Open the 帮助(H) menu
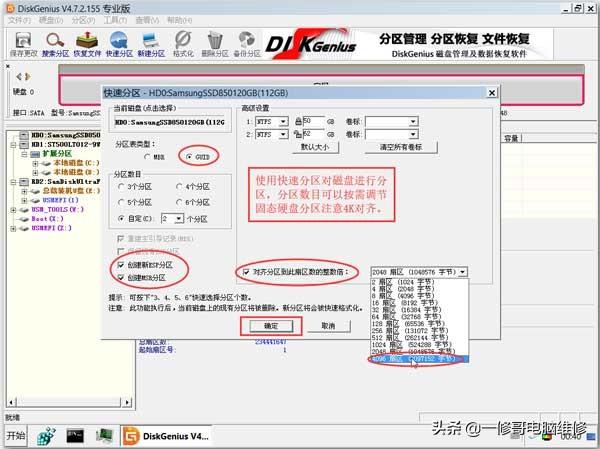Image resolution: width=600 pixels, height=449 pixels. pos(179,20)
